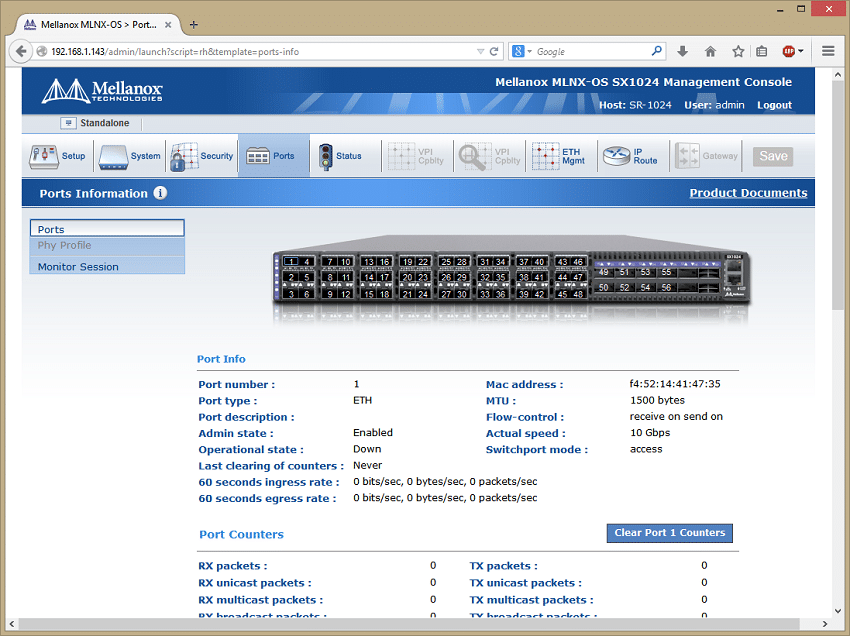This screenshot has height=636, width=850.
Task: Select port 48 on the switch image
Action: 578,294
